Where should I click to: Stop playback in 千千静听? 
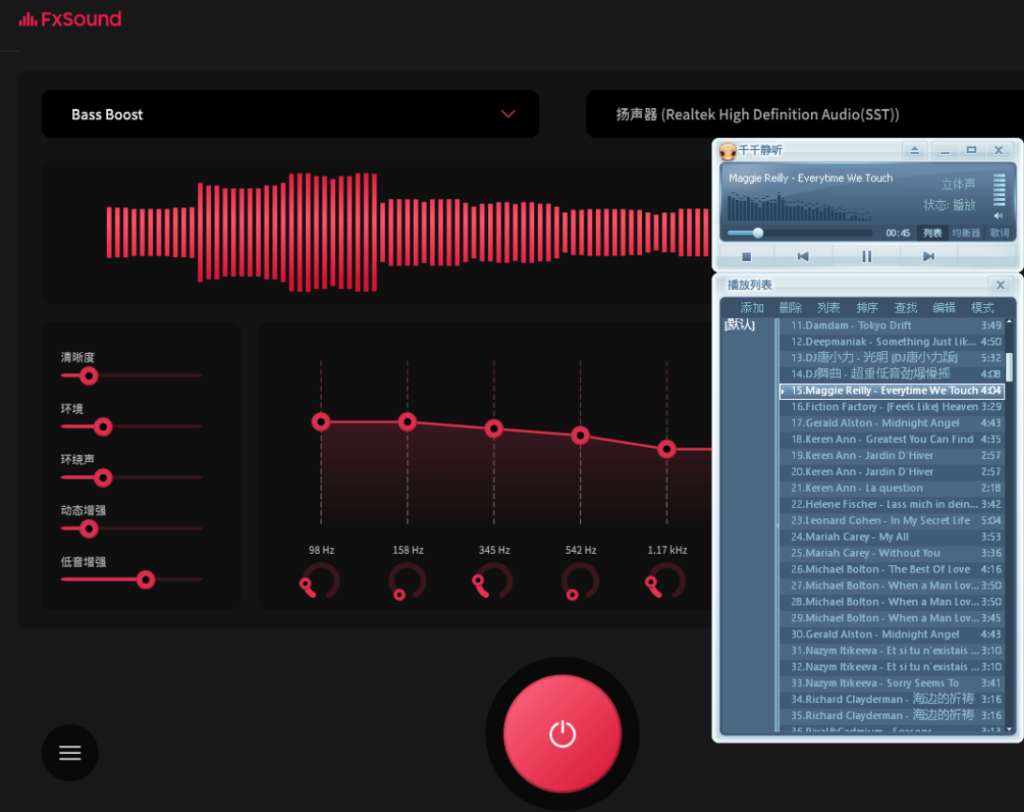click(x=746, y=257)
